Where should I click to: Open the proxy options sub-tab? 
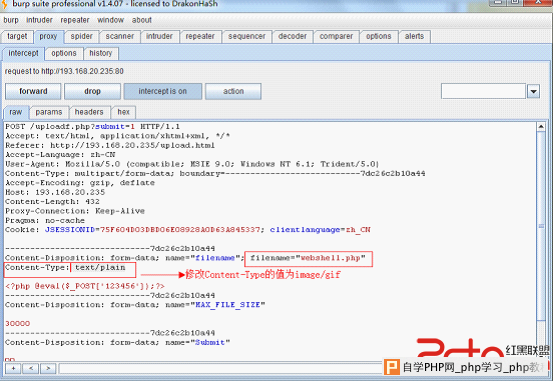(64, 53)
